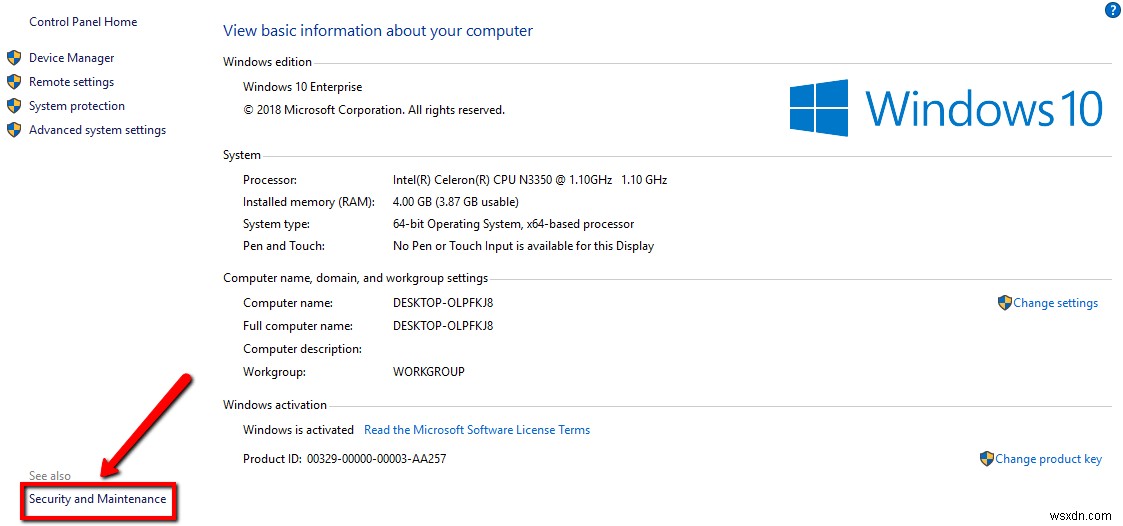
Task: Click the 'Processor:' label
Action: click(x=269, y=180)
